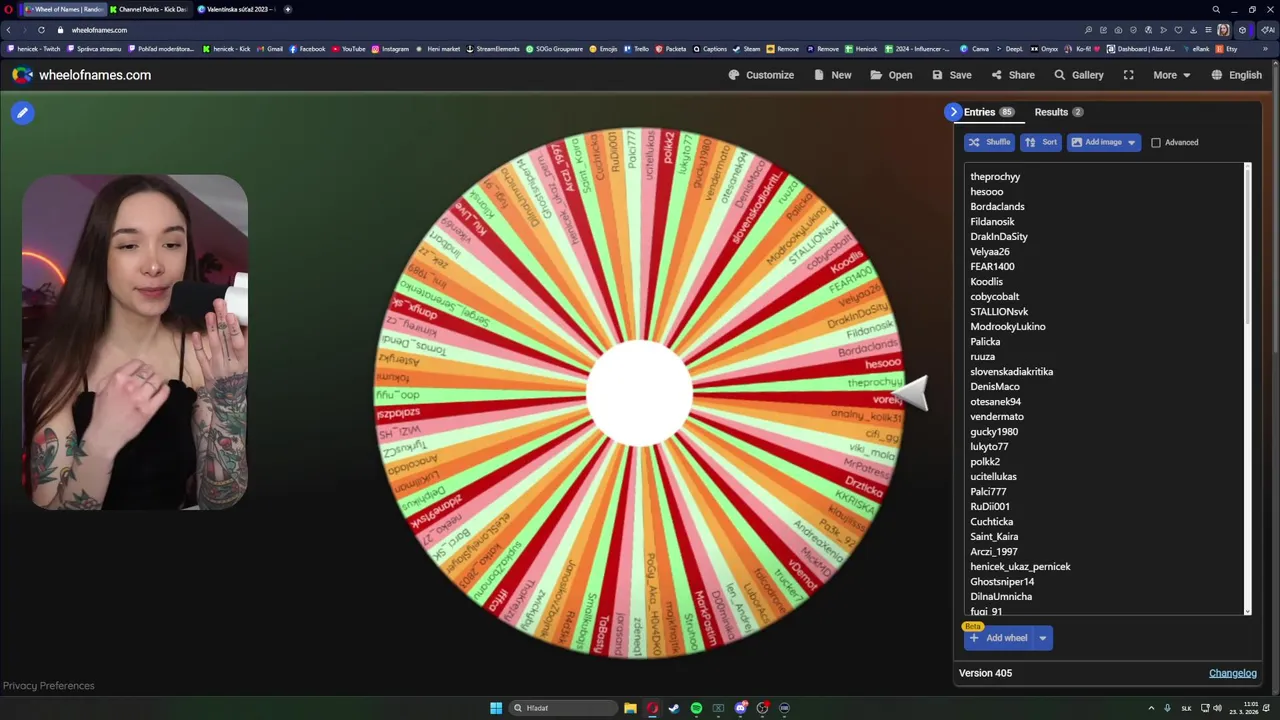Open the StreamElements bookmark
Viewport: 1280px width, 720px height.
click(x=493, y=48)
